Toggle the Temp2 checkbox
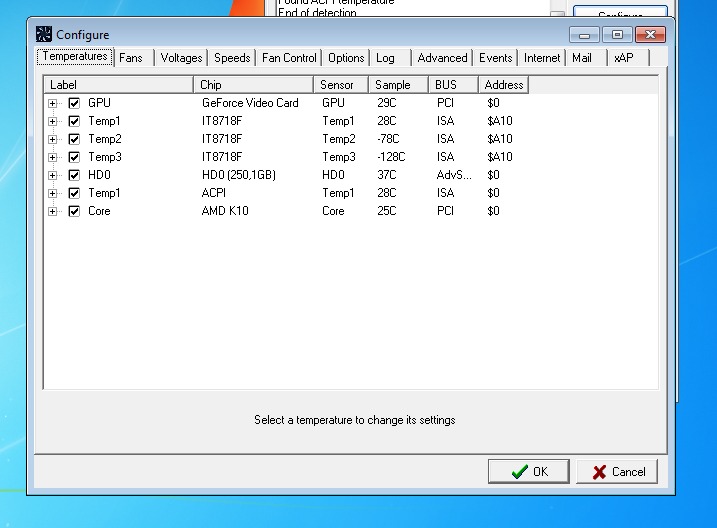Image resolution: width=717 pixels, height=528 pixels. pos(74,139)
